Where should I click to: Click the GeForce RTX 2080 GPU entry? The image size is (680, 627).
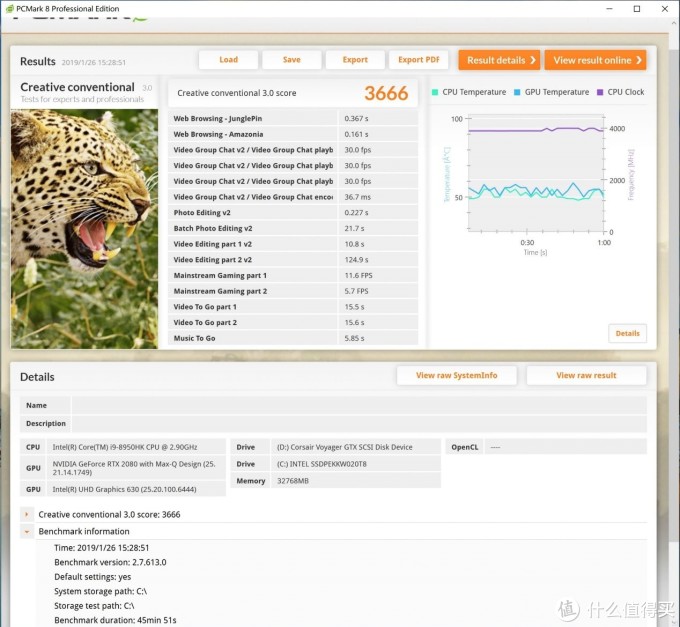click(x=134, y=468)
